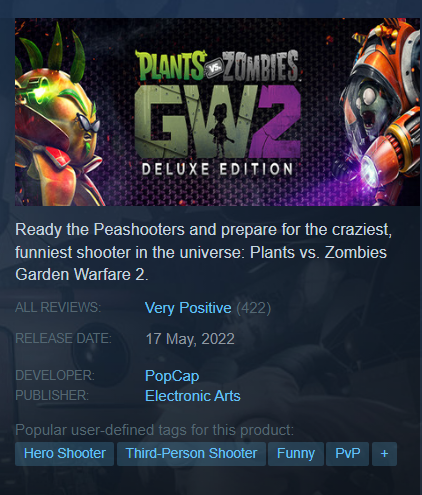
Task: Browse games tagged Funny
Action: tap(296, 454)
